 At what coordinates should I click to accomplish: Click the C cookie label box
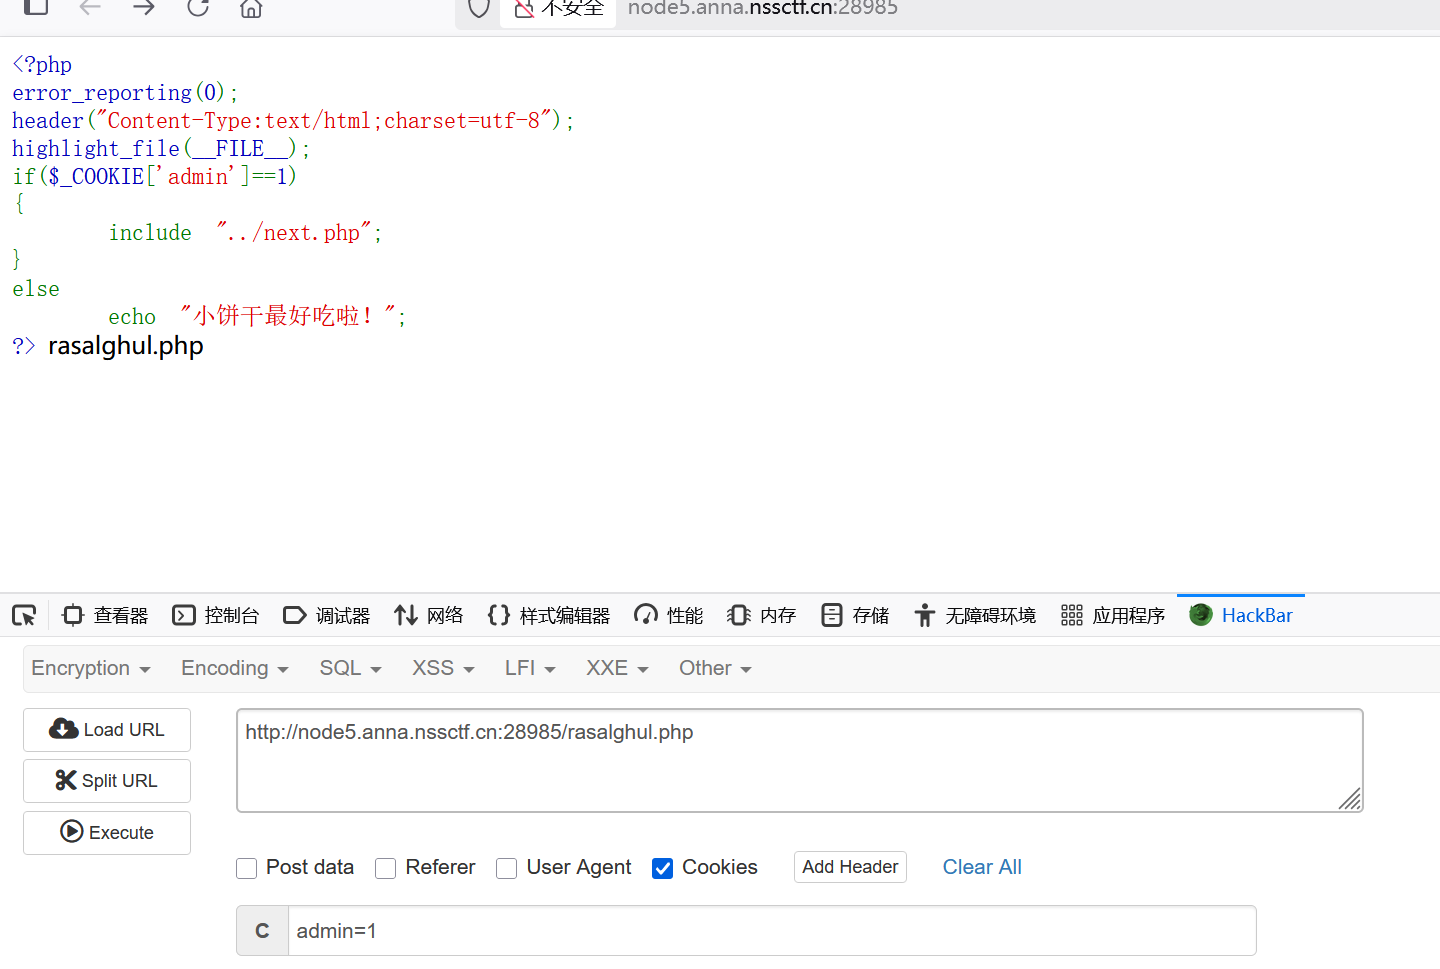click(263, 931)
